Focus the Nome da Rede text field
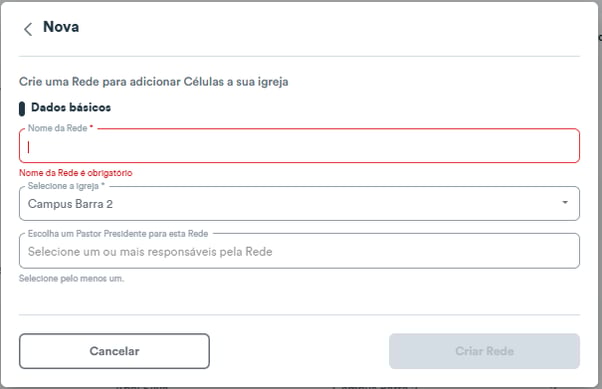602x389 pixels. point(299,146)
